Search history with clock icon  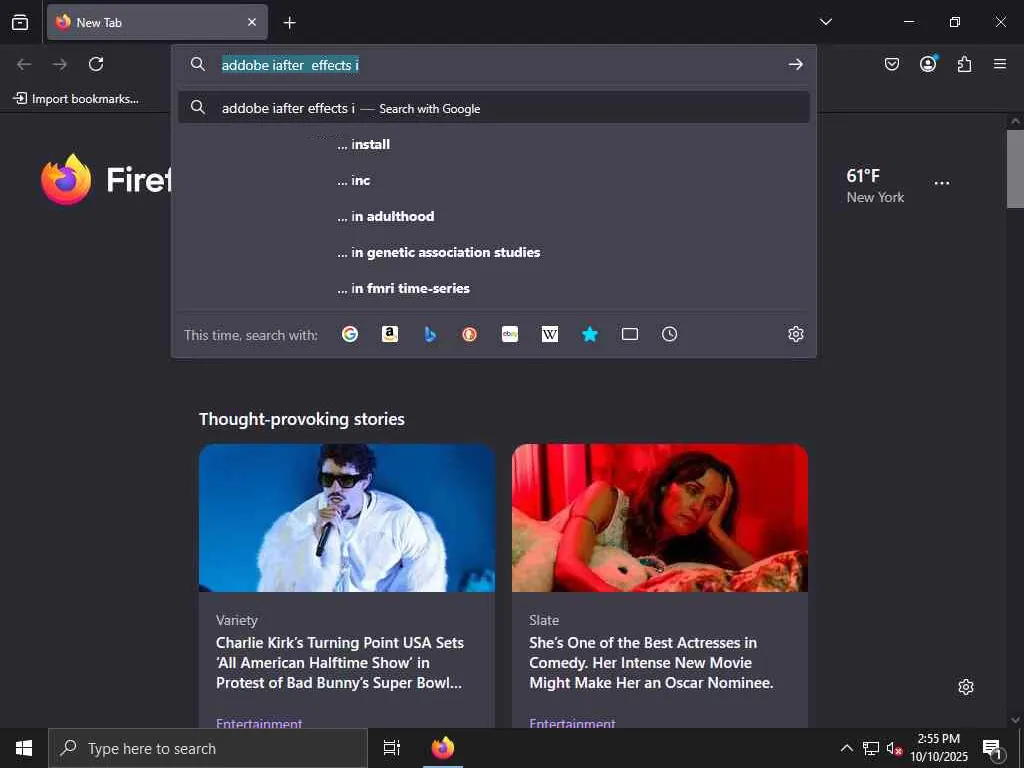click(669, 334)
